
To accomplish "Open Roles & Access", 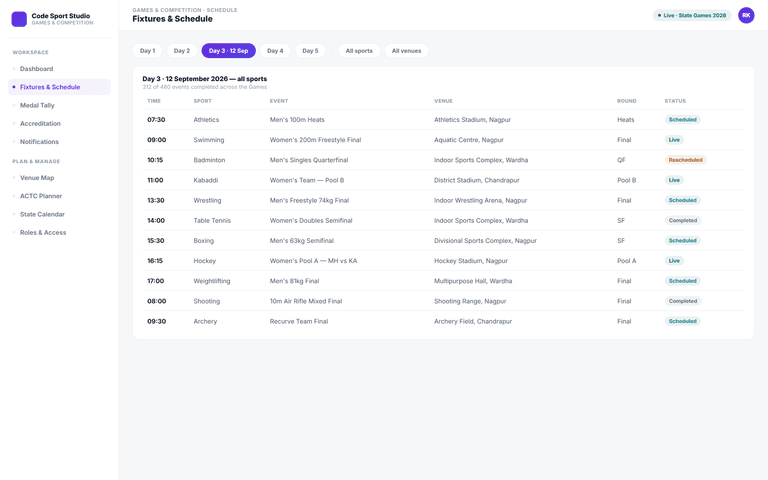I will coord(59,232).
